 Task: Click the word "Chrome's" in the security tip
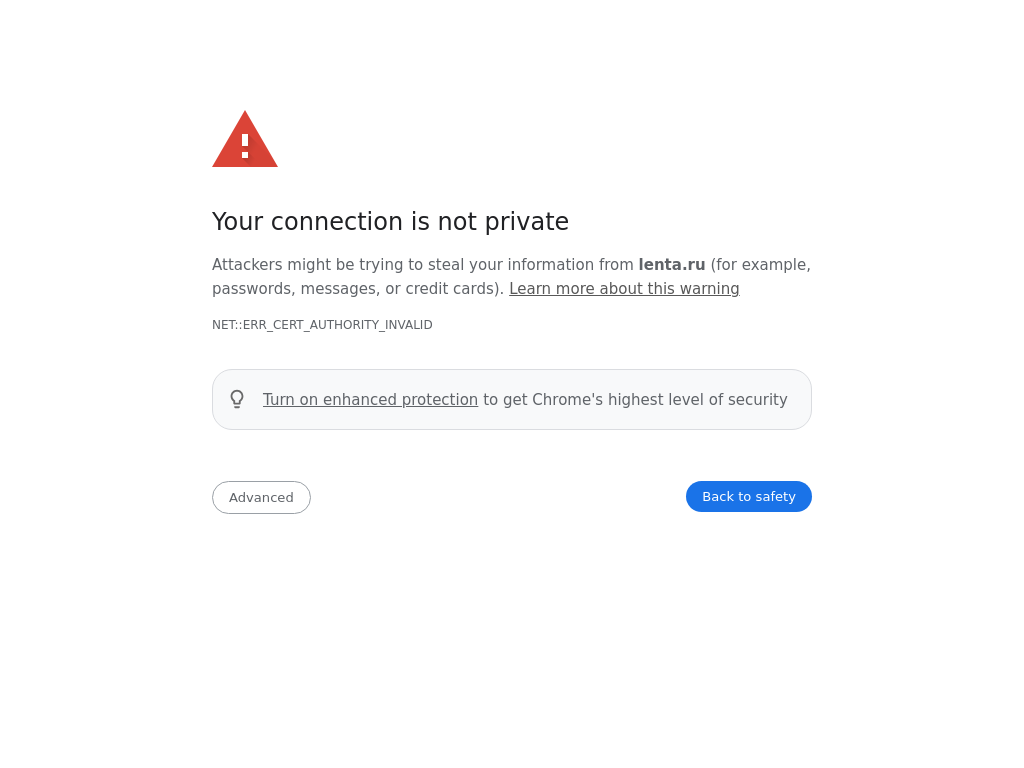coord(567,400)
